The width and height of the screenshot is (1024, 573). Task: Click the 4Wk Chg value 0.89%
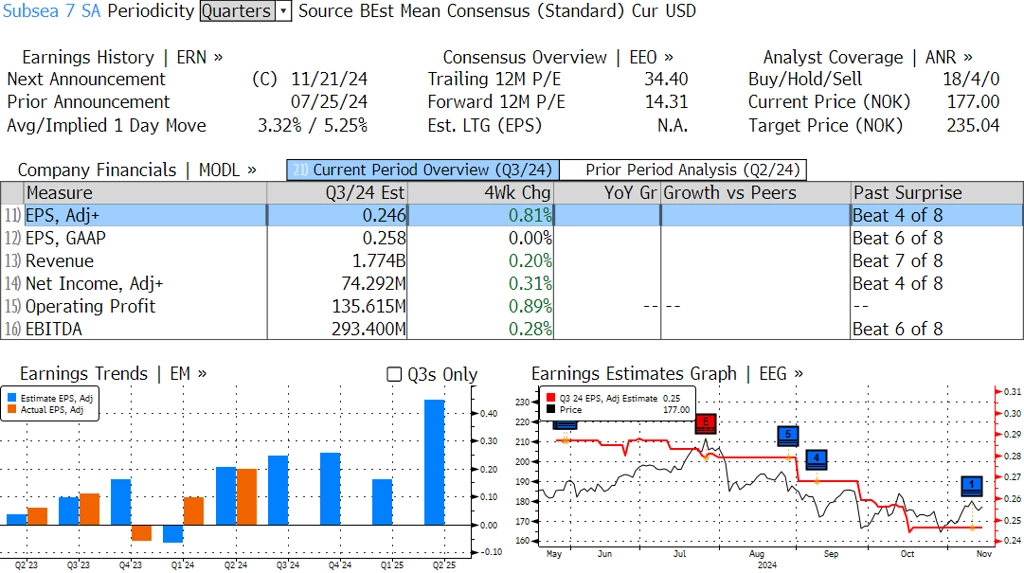tap(530, 306)
